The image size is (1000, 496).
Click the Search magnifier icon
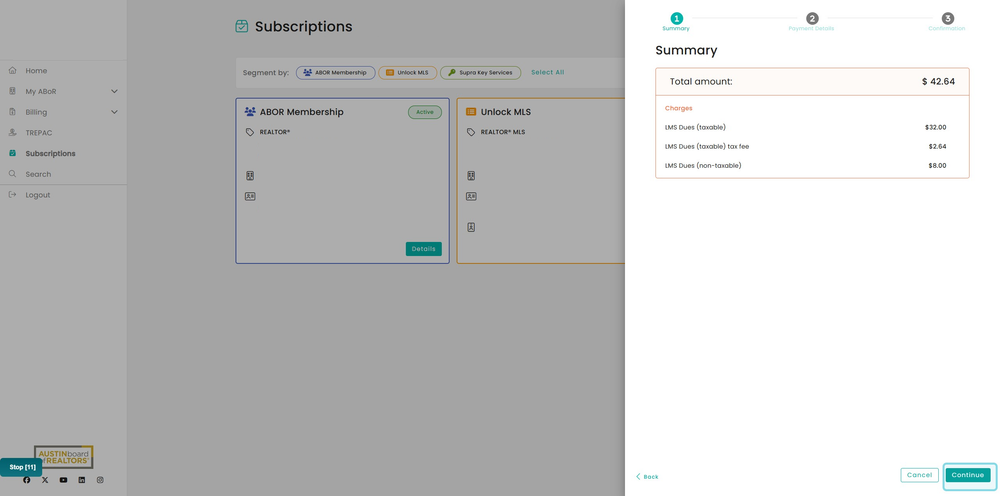click(x=12, y=174)
